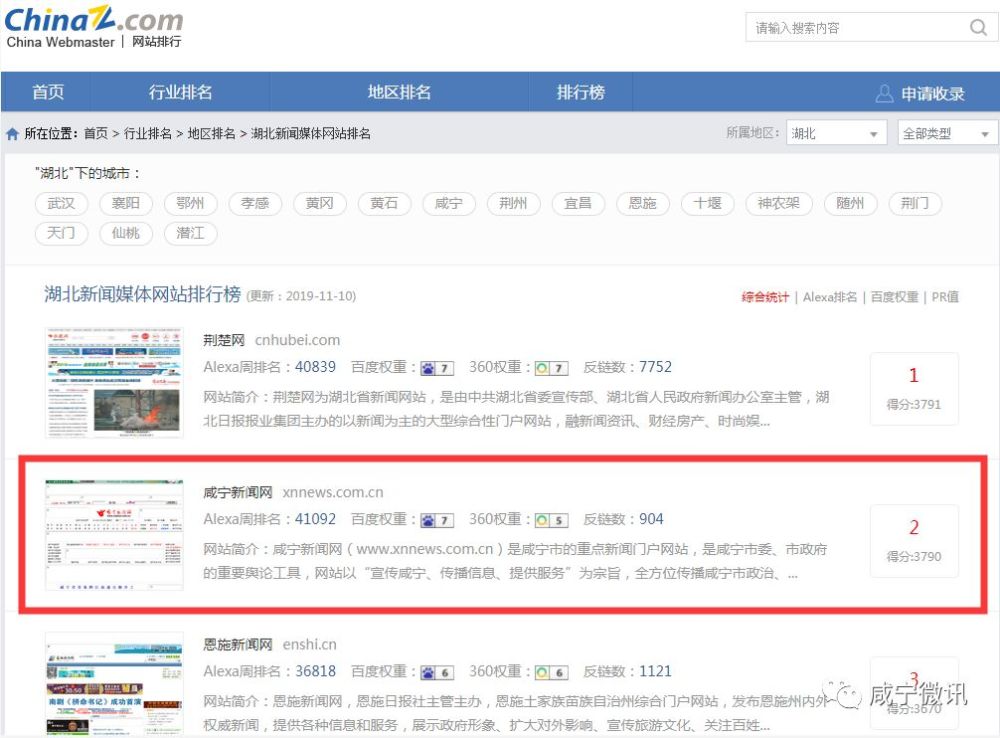This screenshot has height=738, width=1000.
Task: Select the 潜江 city tag
Action: (x=190, y=233)
